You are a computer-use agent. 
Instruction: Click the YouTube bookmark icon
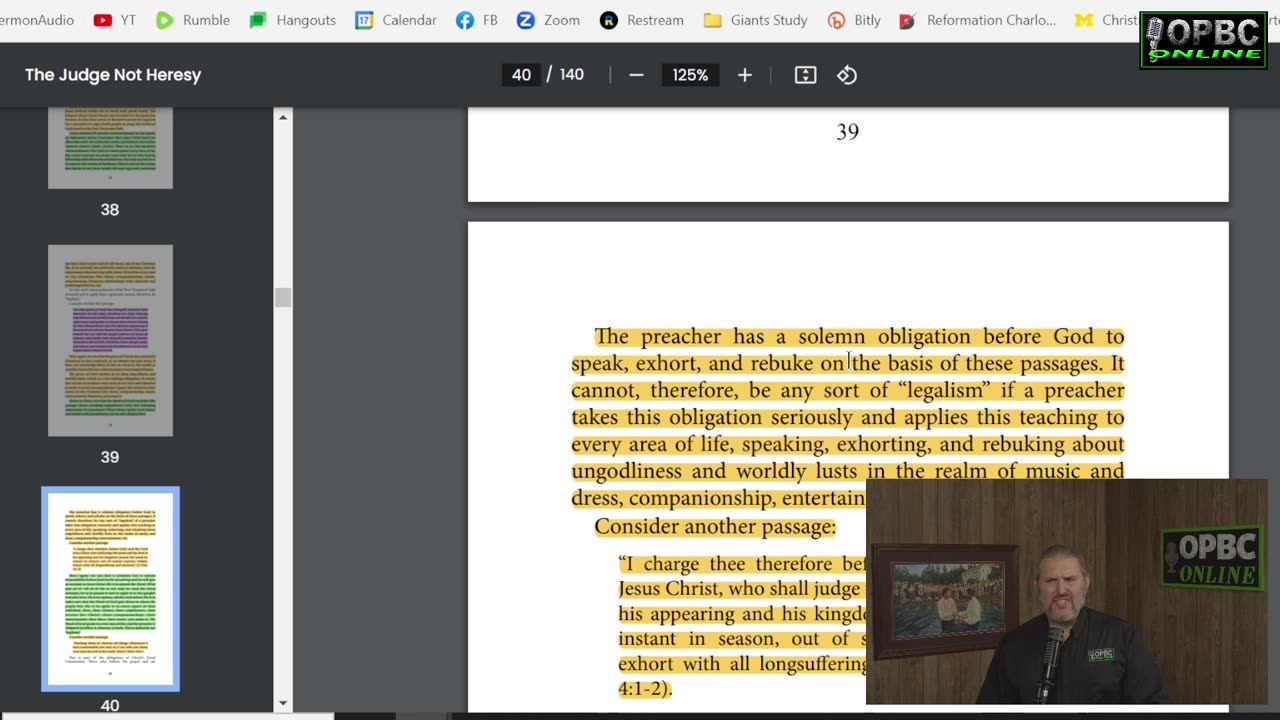(102, 20)
